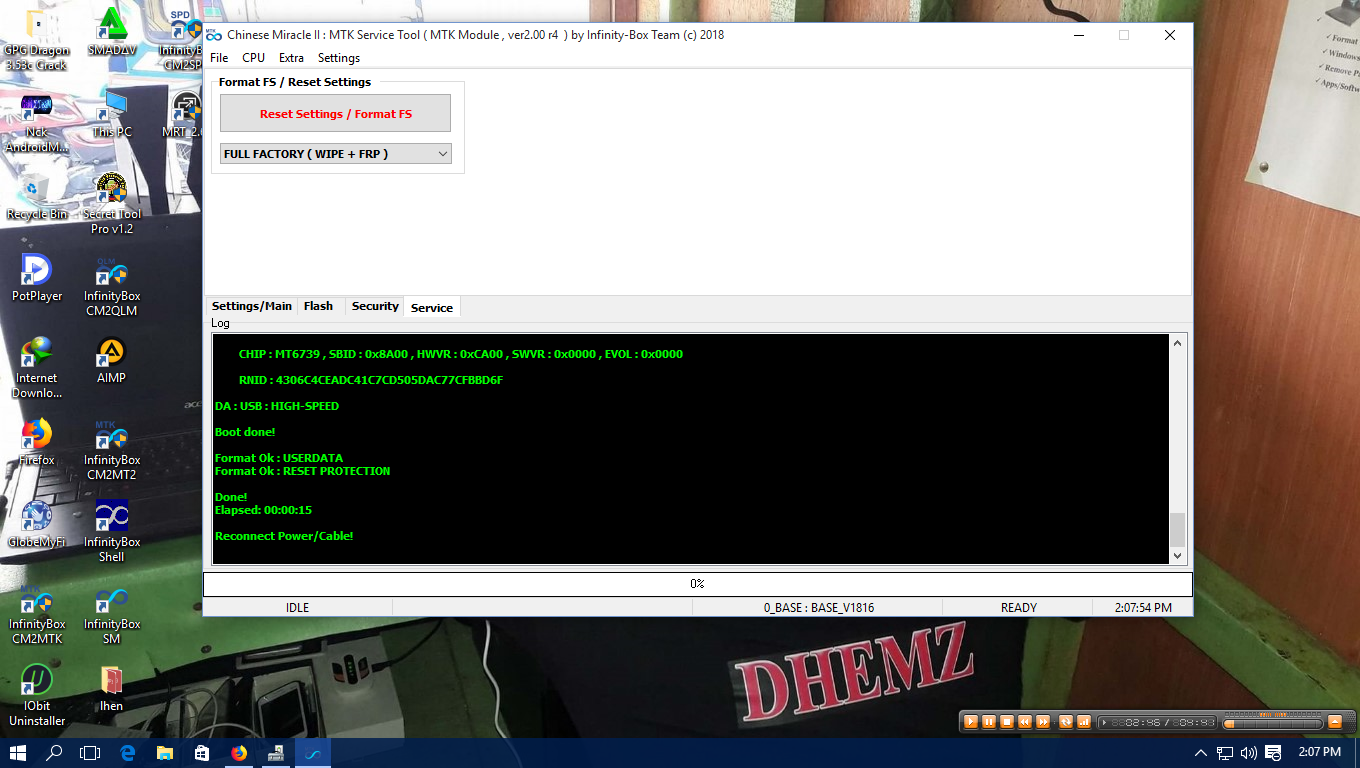Open the InfinityBox CM2MT2 shortcut
The image size is (1360, 768).
pos(111,450)
